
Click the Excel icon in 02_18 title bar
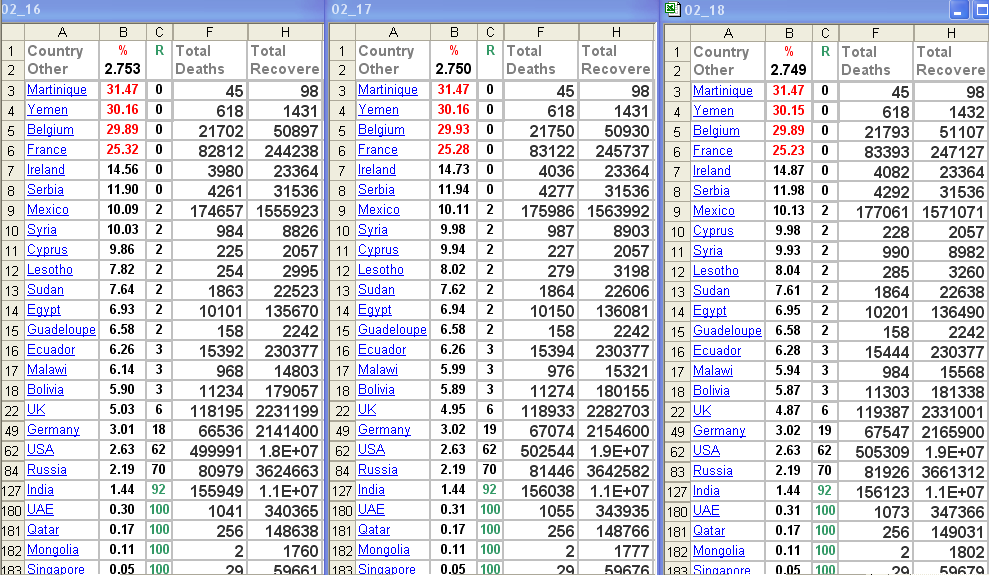tap(673, 10)
